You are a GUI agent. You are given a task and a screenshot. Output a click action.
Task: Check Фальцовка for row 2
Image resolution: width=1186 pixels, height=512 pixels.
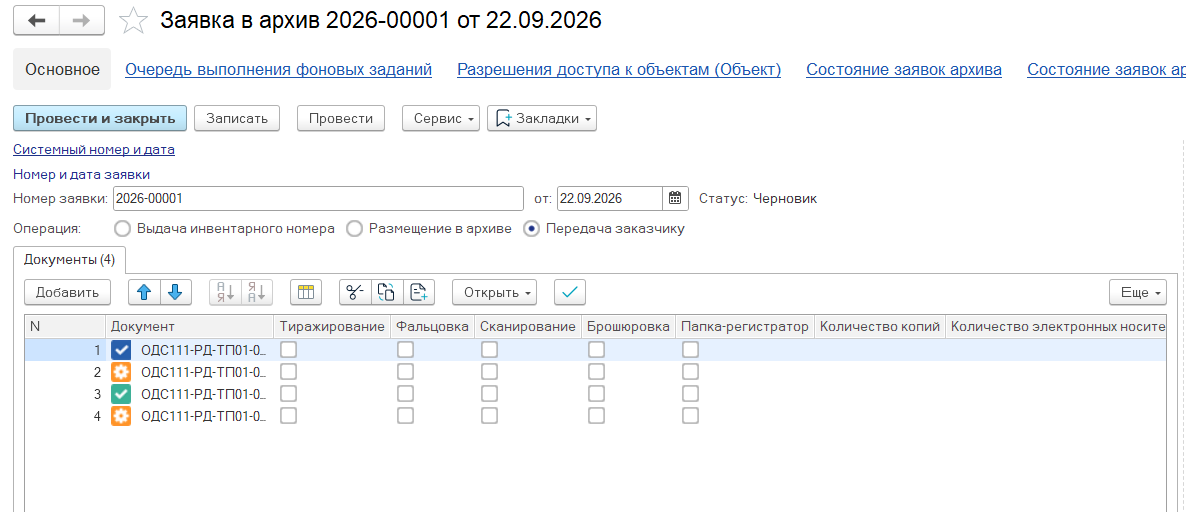click(405, 371)
